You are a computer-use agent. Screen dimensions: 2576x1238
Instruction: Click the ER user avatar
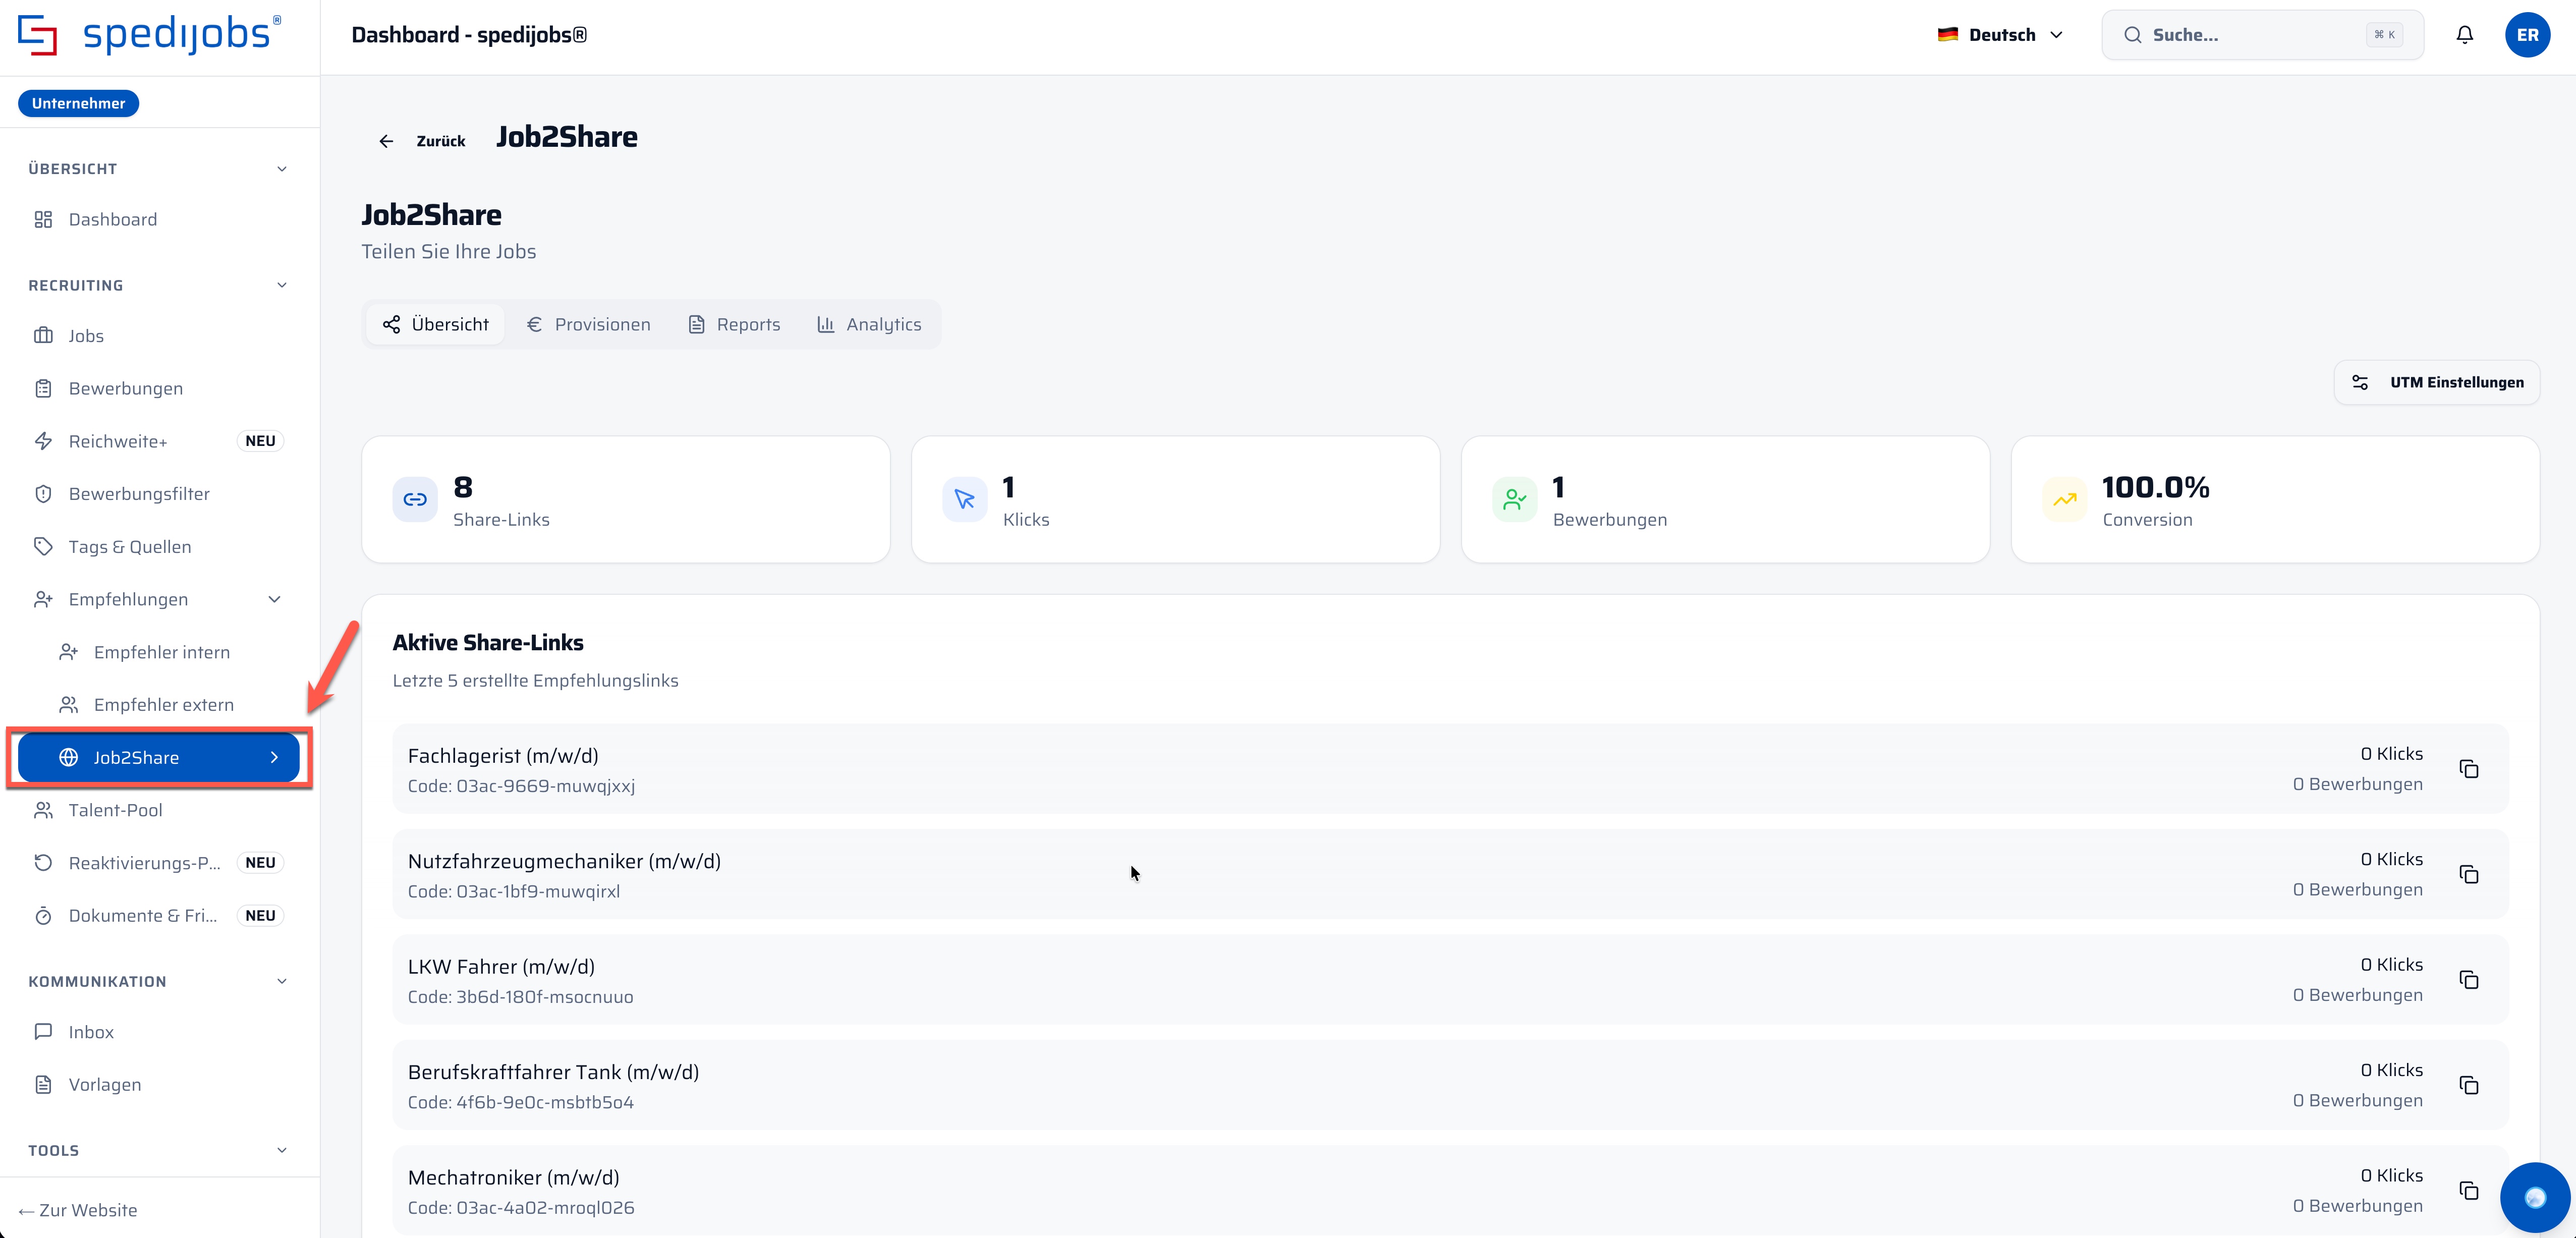(2527, 35)
